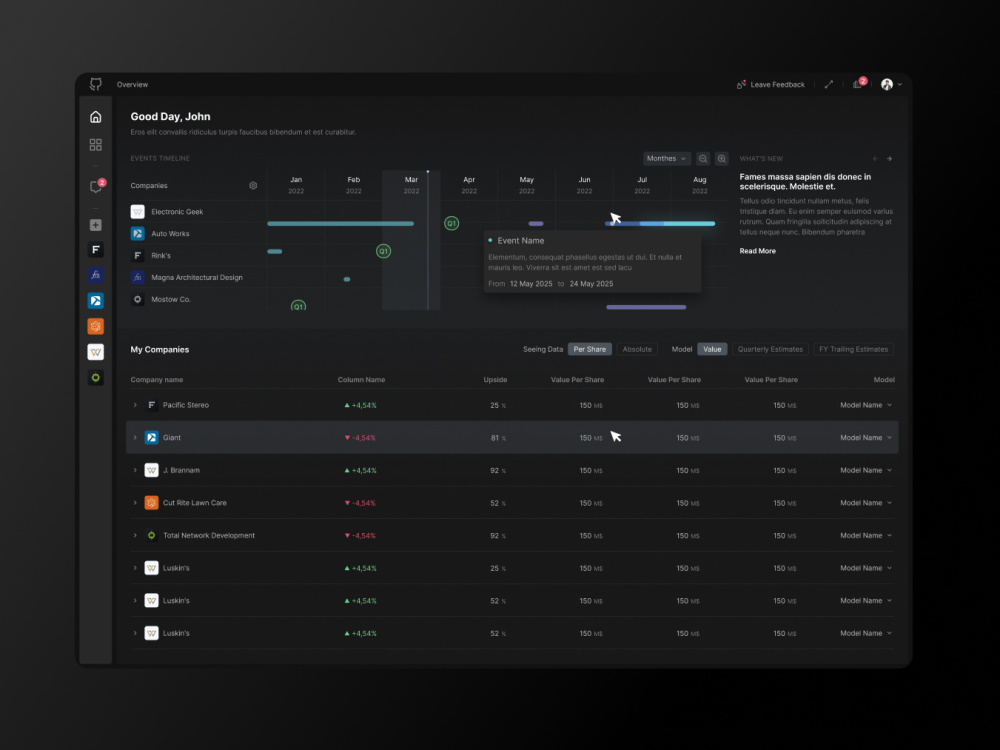Sort by Upside column header
Image resolution: width=1000 pixels, height=750 pixels.
(495, 379)
